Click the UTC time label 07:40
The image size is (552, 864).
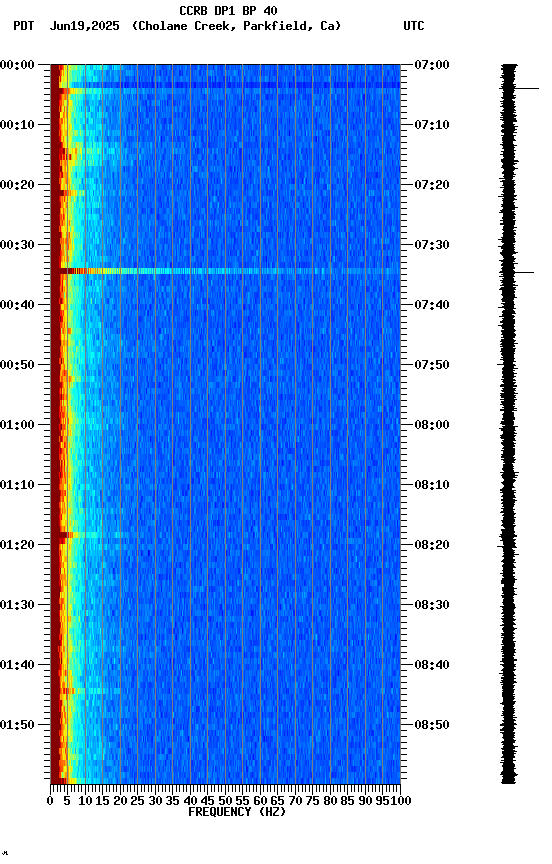[432, 305]
